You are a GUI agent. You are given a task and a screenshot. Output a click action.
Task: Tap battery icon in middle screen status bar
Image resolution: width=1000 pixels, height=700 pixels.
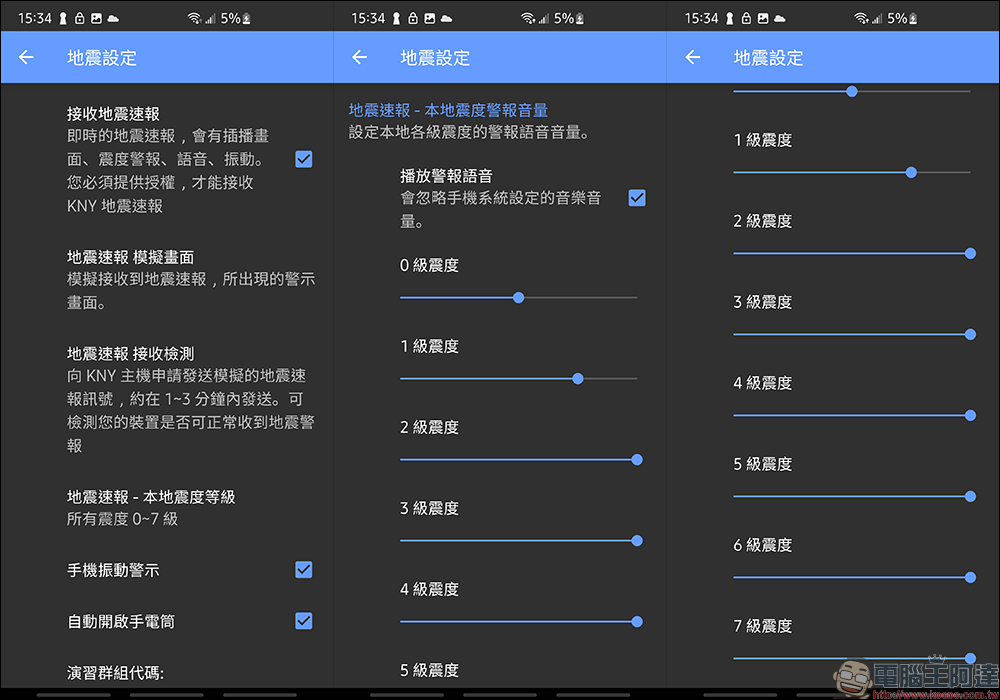click(579, 18)
